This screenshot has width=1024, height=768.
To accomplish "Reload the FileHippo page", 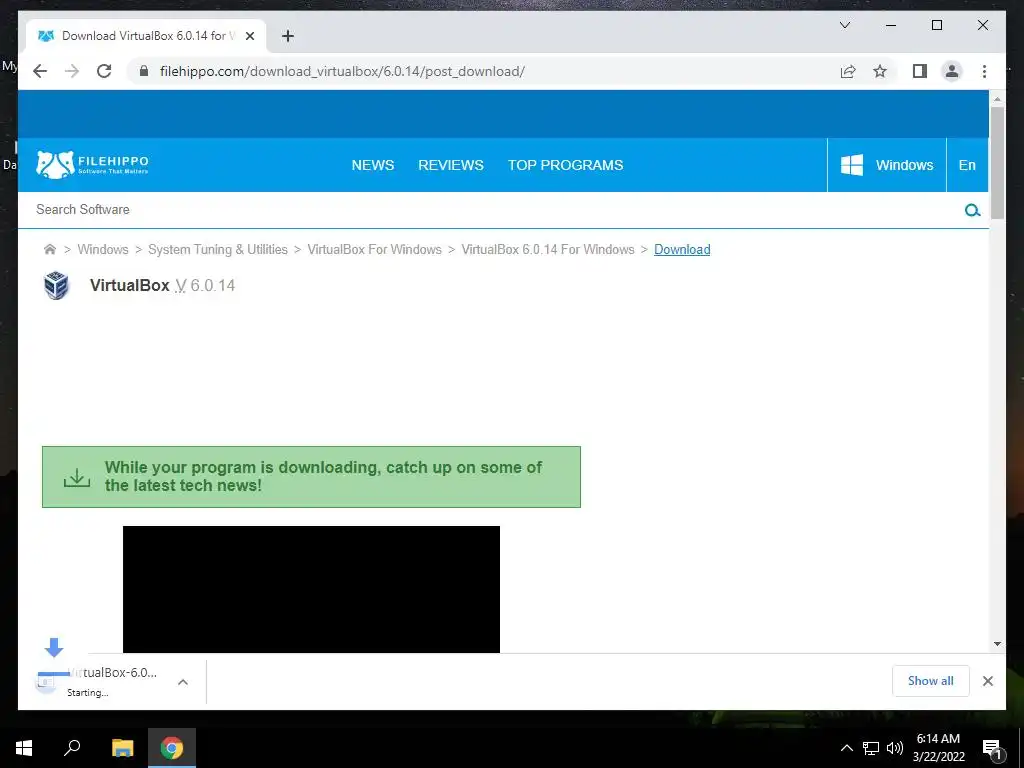I will click(104, 71).
